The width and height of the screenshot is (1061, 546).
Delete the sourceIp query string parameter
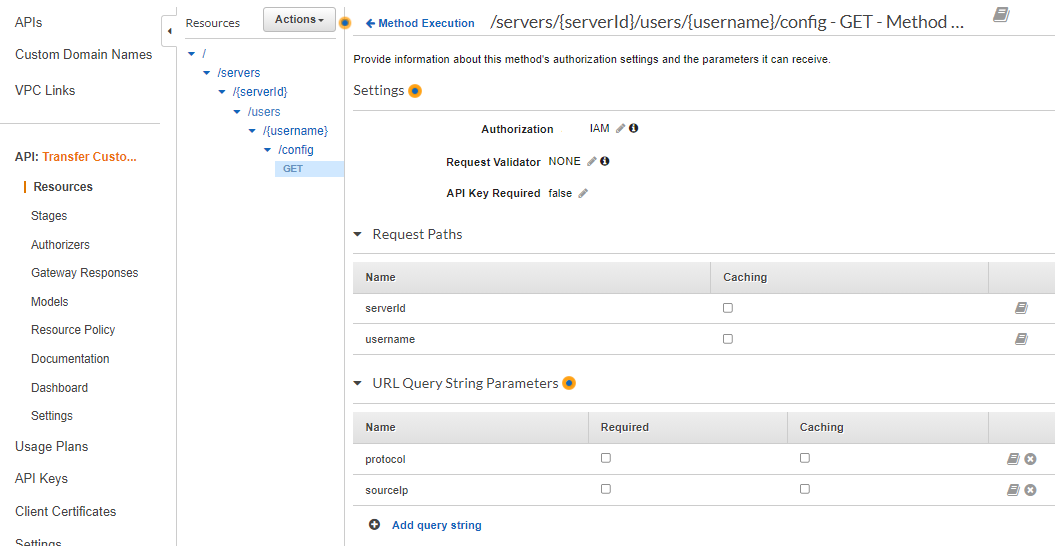(1030, 490)
